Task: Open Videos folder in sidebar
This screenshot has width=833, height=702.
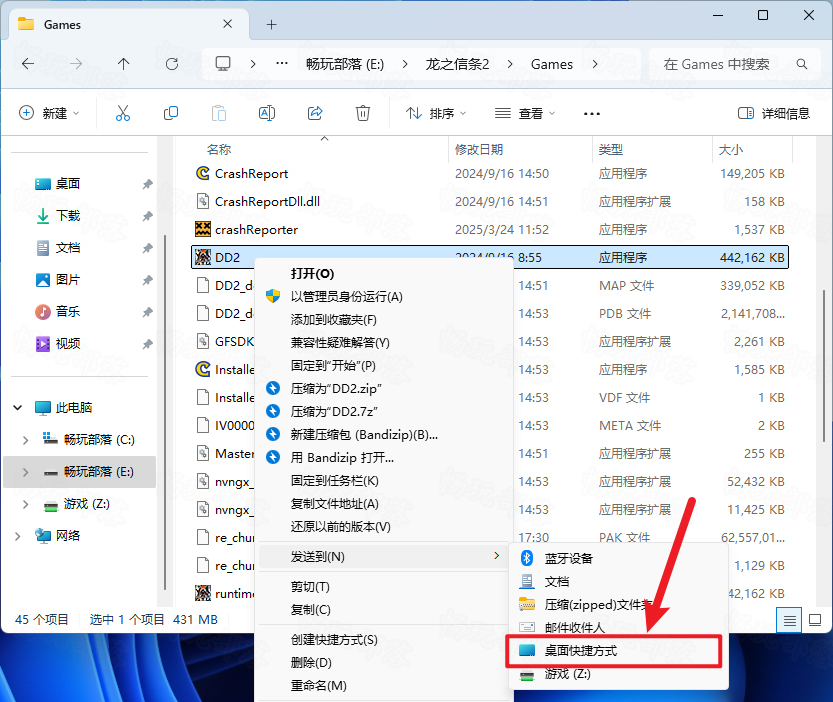Action: (67, 343)
